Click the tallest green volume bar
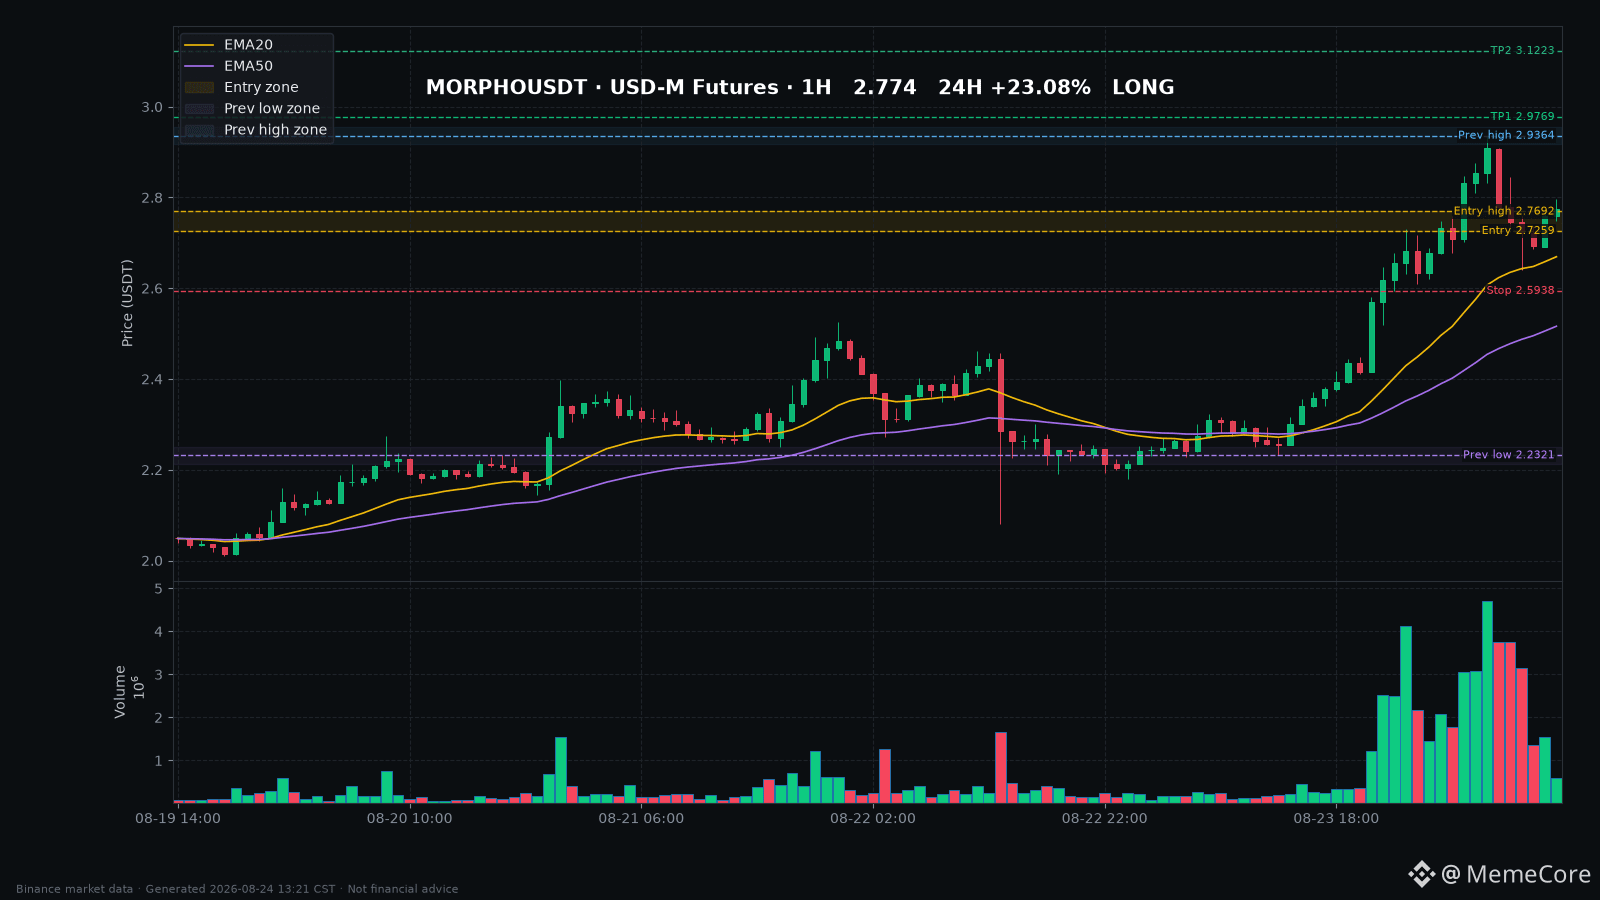This screenshot has height=900, width=1600. point(1487,702)
